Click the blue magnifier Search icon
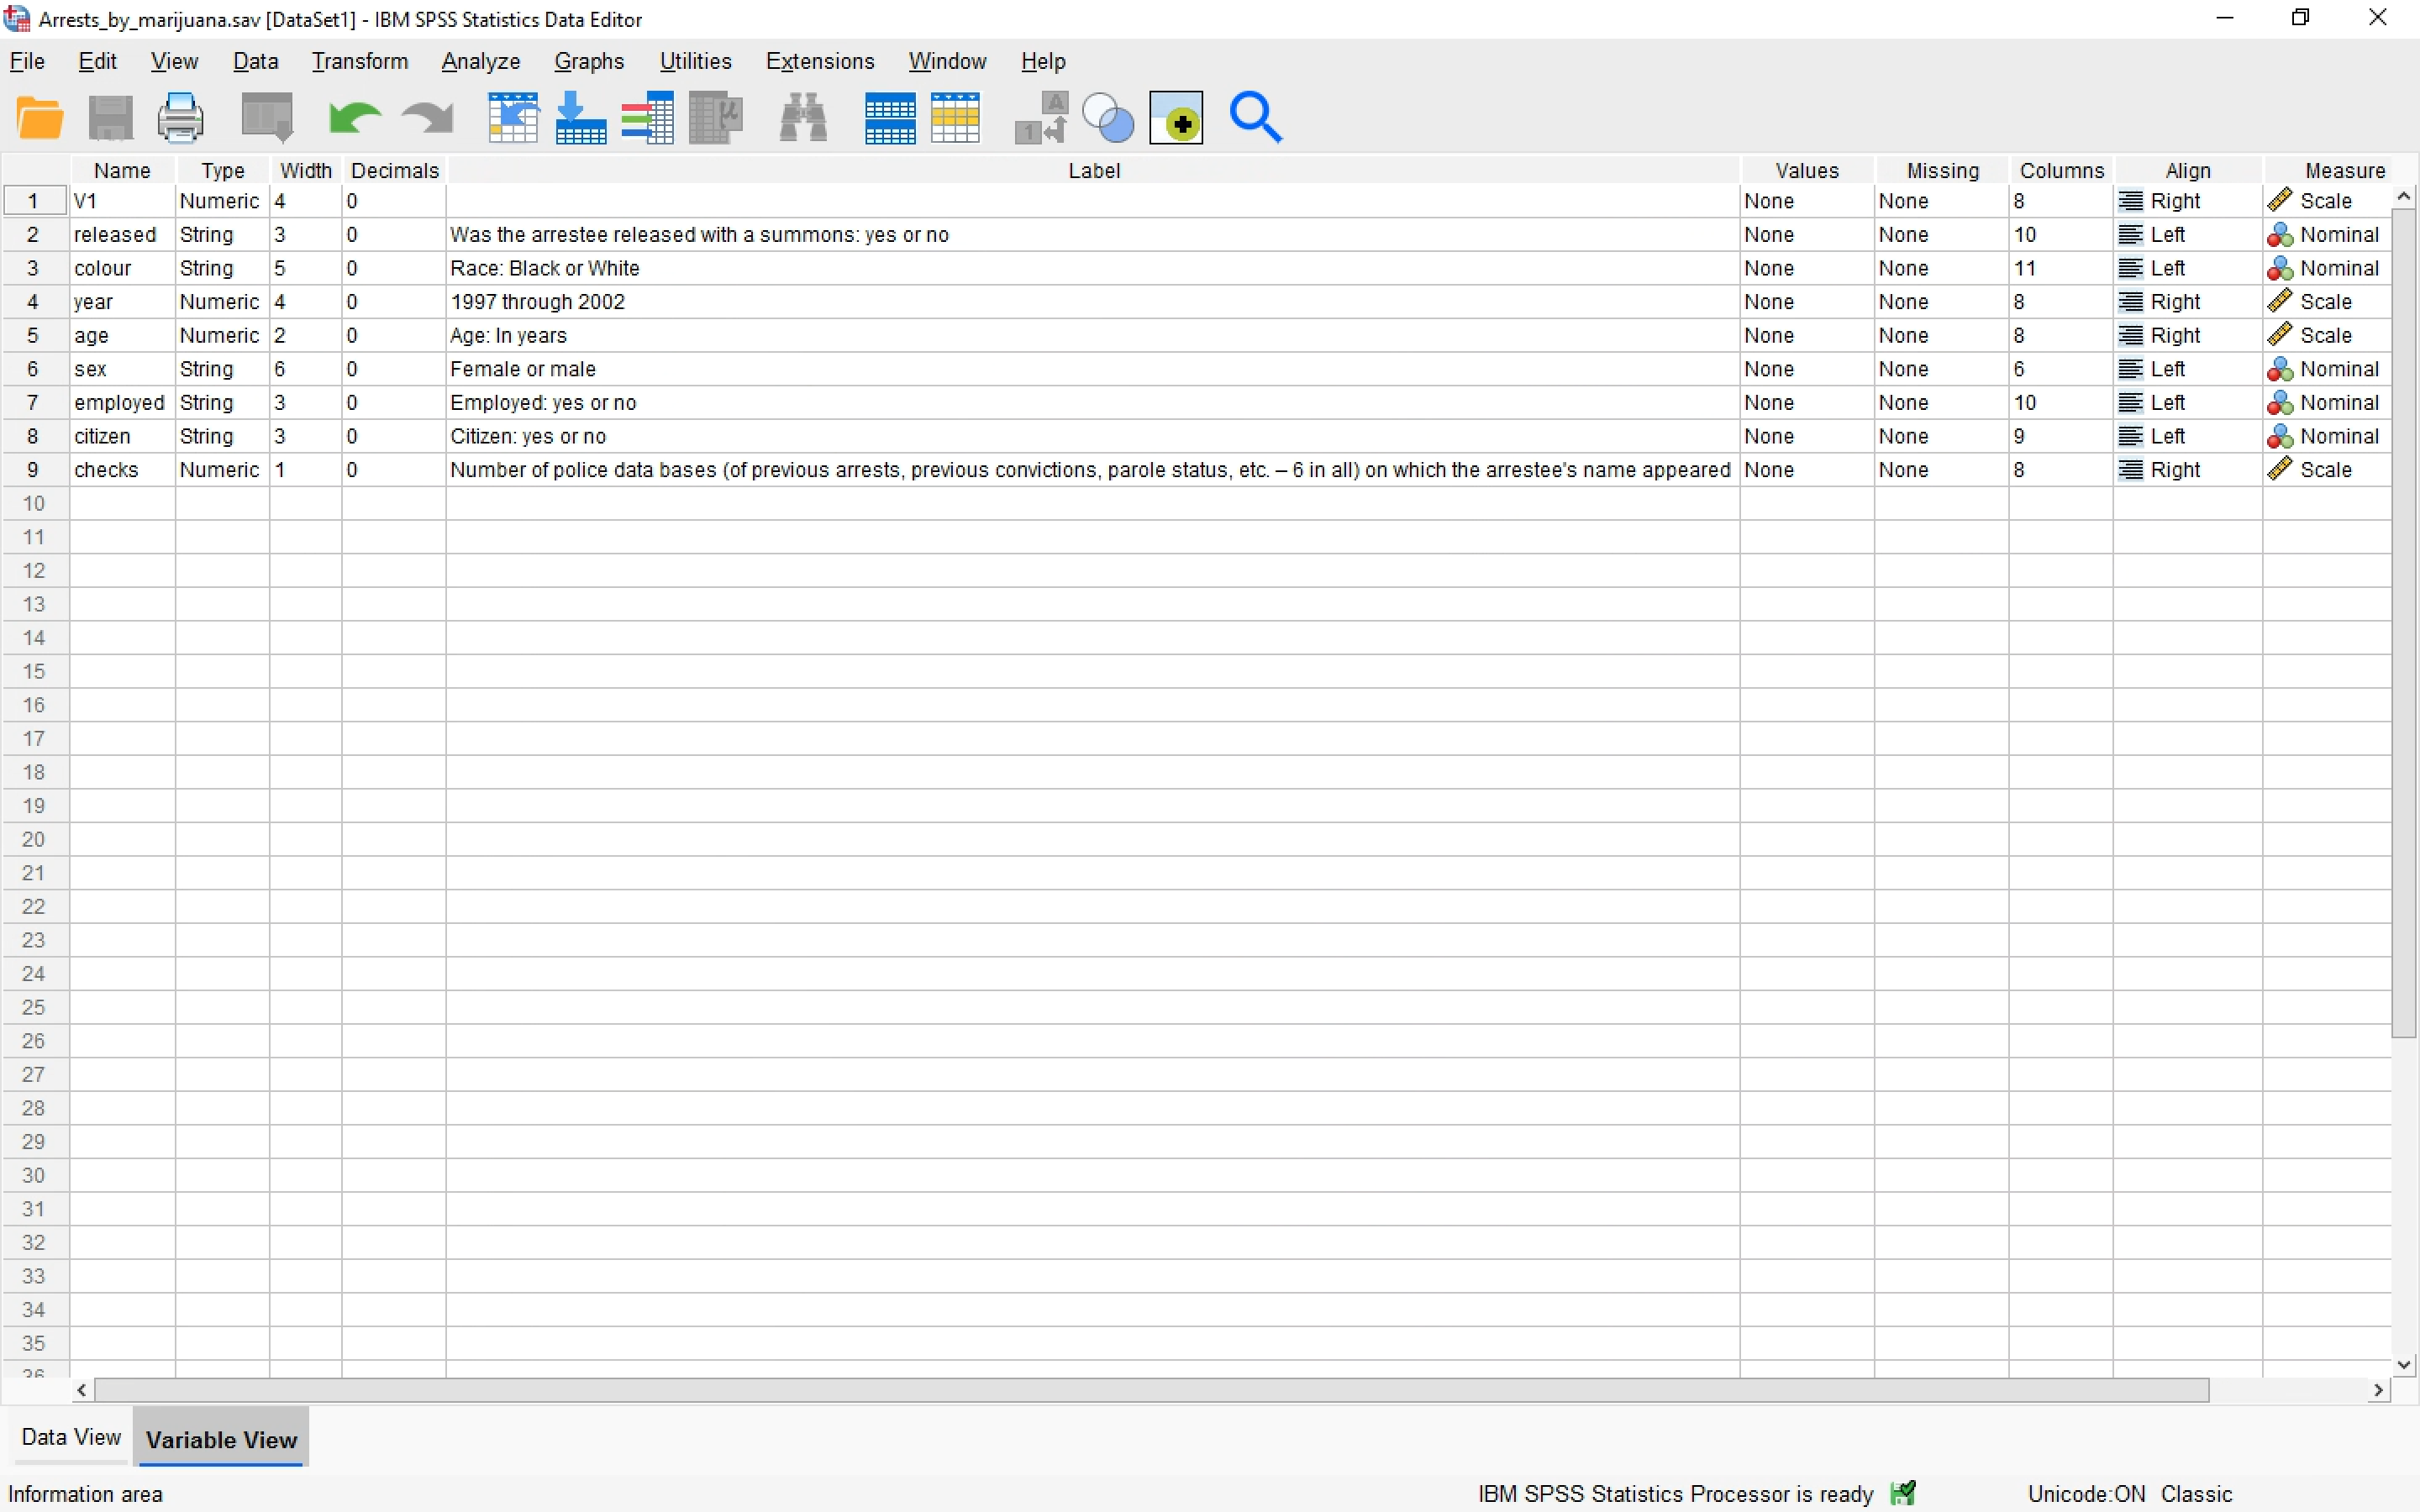 click(1255, 118)
